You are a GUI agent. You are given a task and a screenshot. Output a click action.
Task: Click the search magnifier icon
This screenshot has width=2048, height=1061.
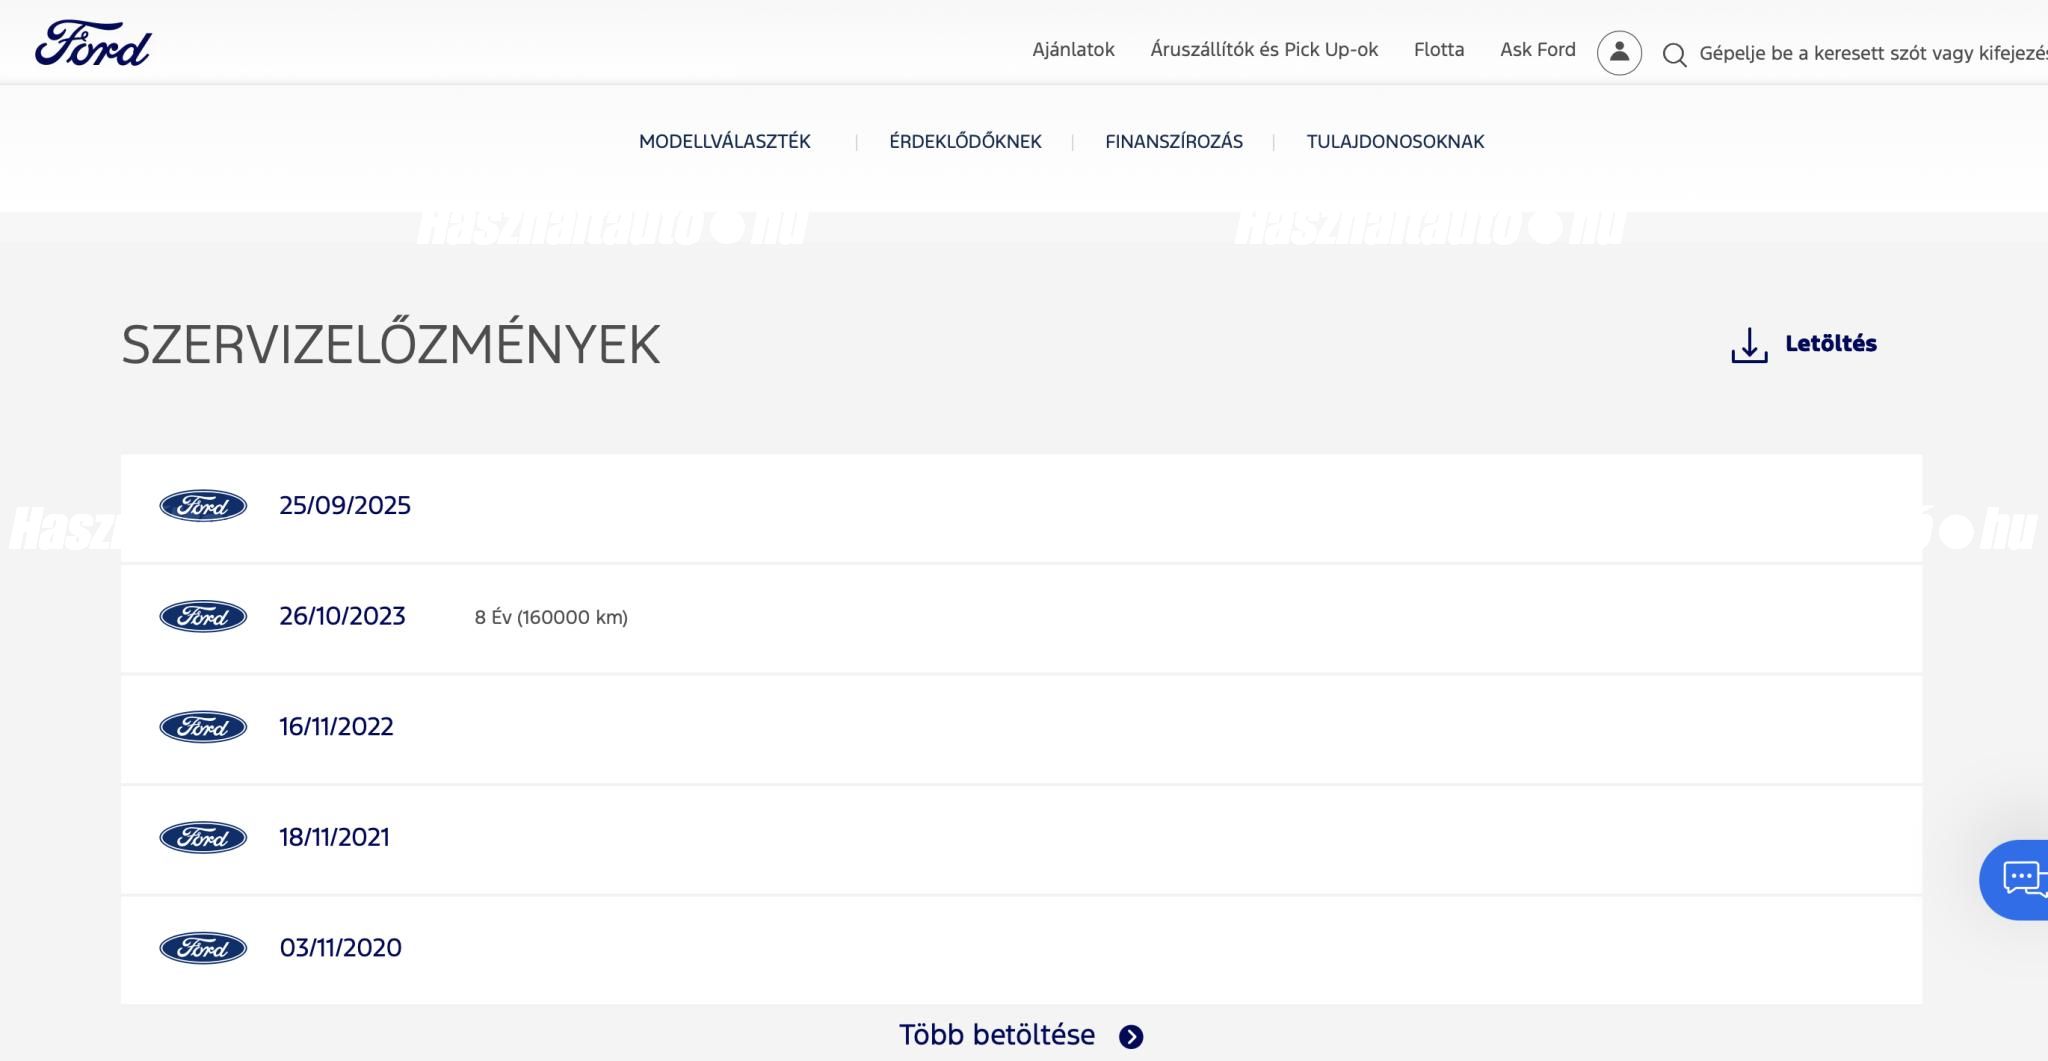click(x=1674, y=55)
